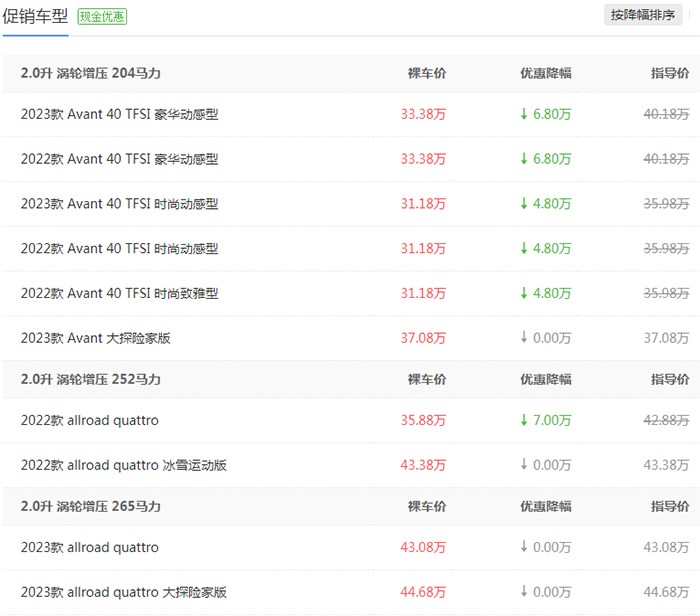Click the discount arrow in the 2023款 豪华动感型 row

[x=523, y=115]
